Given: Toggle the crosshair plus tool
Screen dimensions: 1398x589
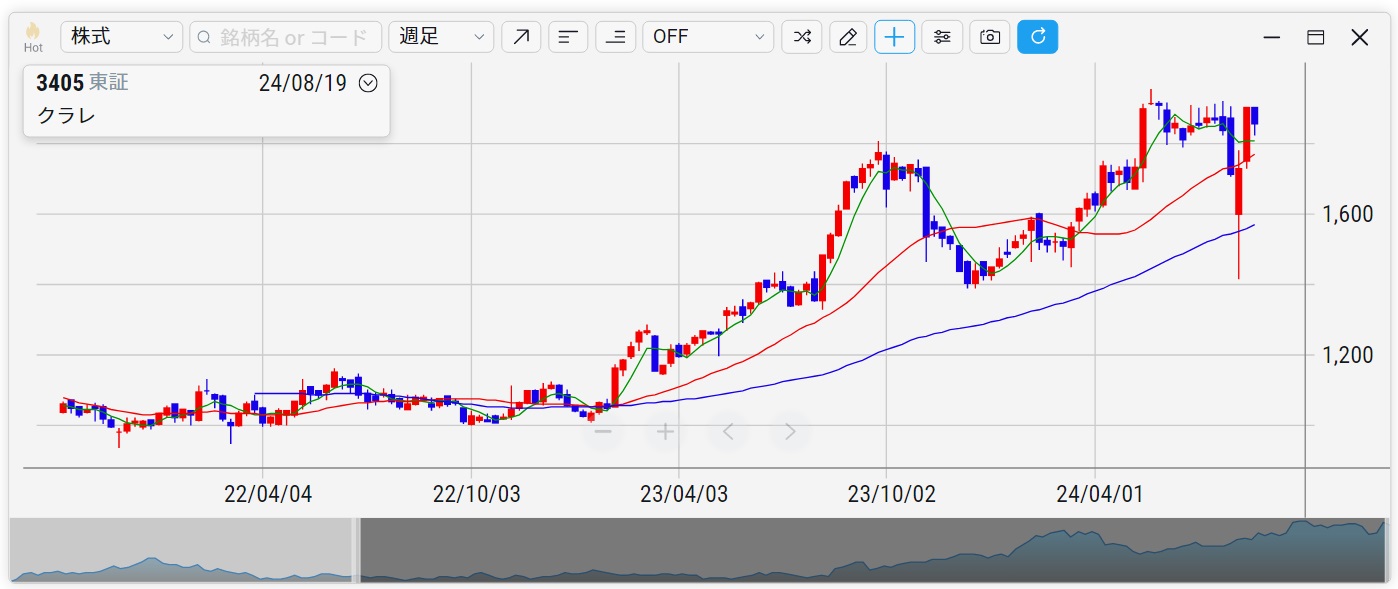Looking at the screenshot, I should click(894, 37).
